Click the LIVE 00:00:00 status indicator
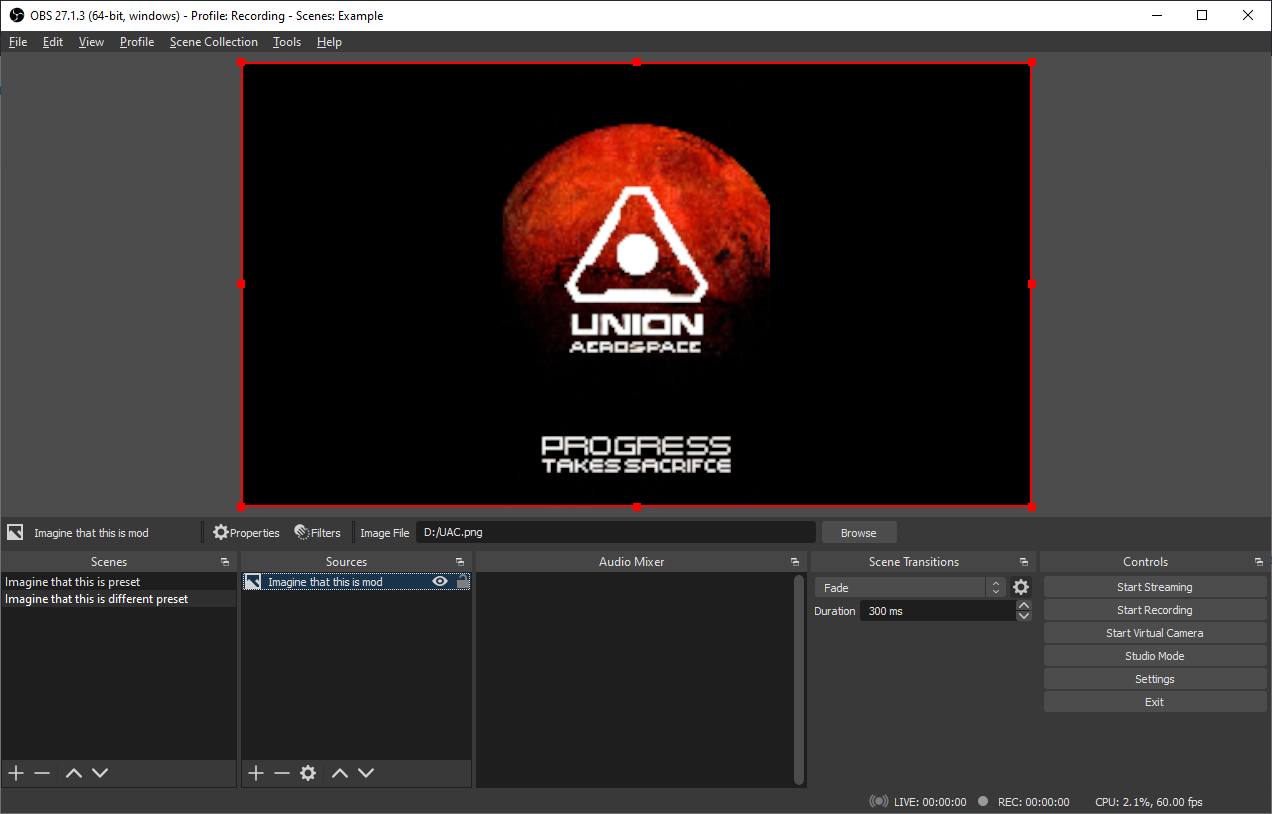This screenshot has width=1272, height=814. tap(918, 802)
